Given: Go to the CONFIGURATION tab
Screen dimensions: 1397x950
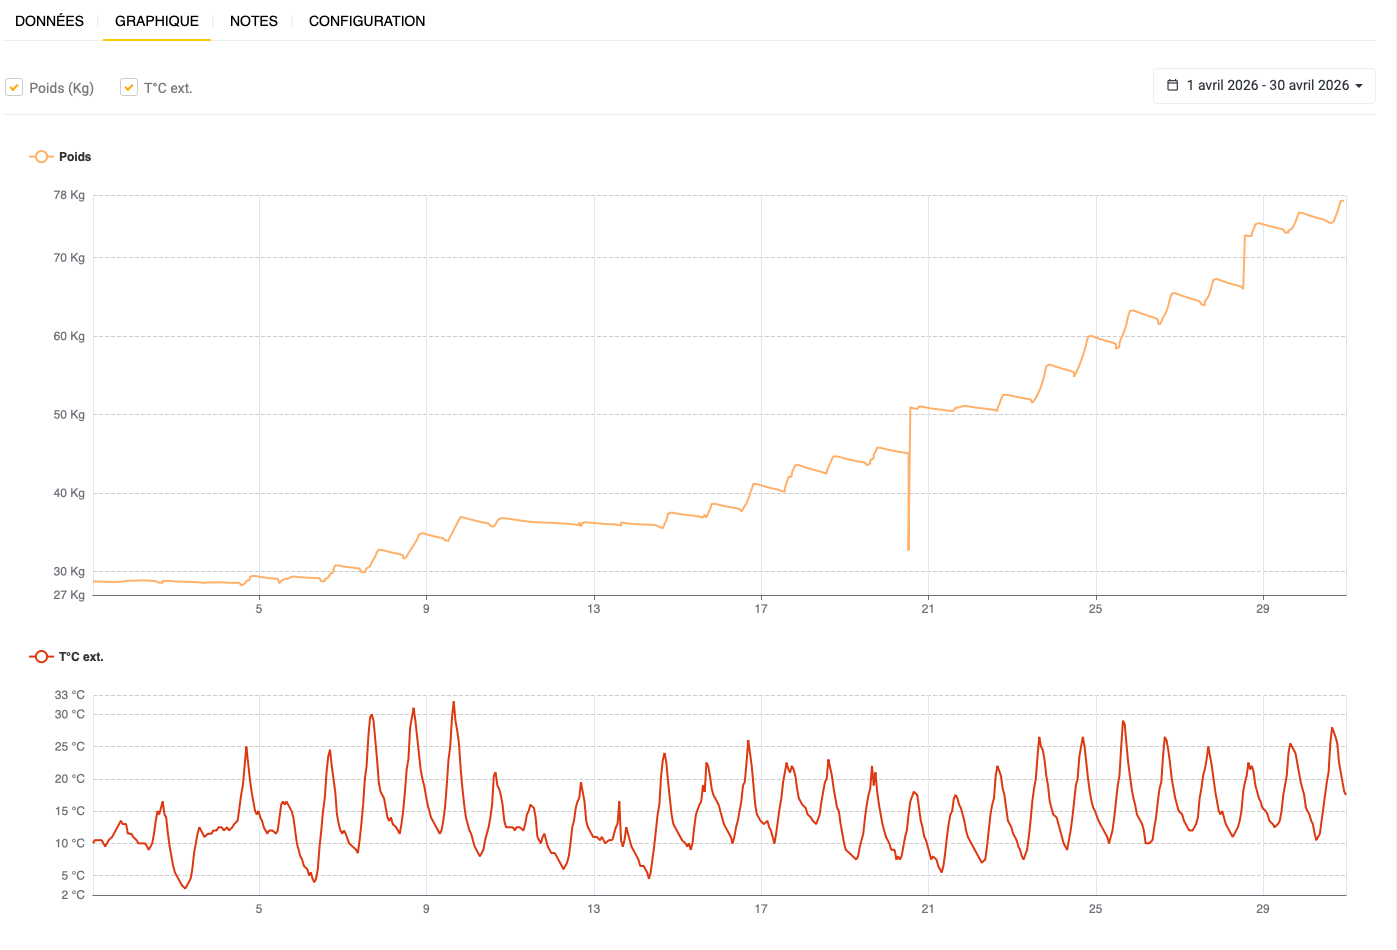Looking at the screenshot, I should coord(367,21).
